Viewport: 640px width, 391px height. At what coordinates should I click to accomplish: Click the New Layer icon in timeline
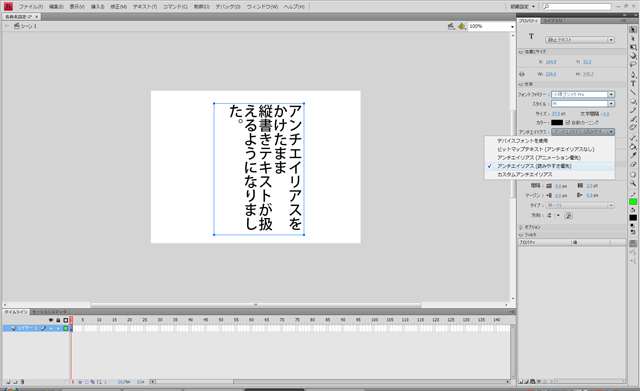[8, 382]
